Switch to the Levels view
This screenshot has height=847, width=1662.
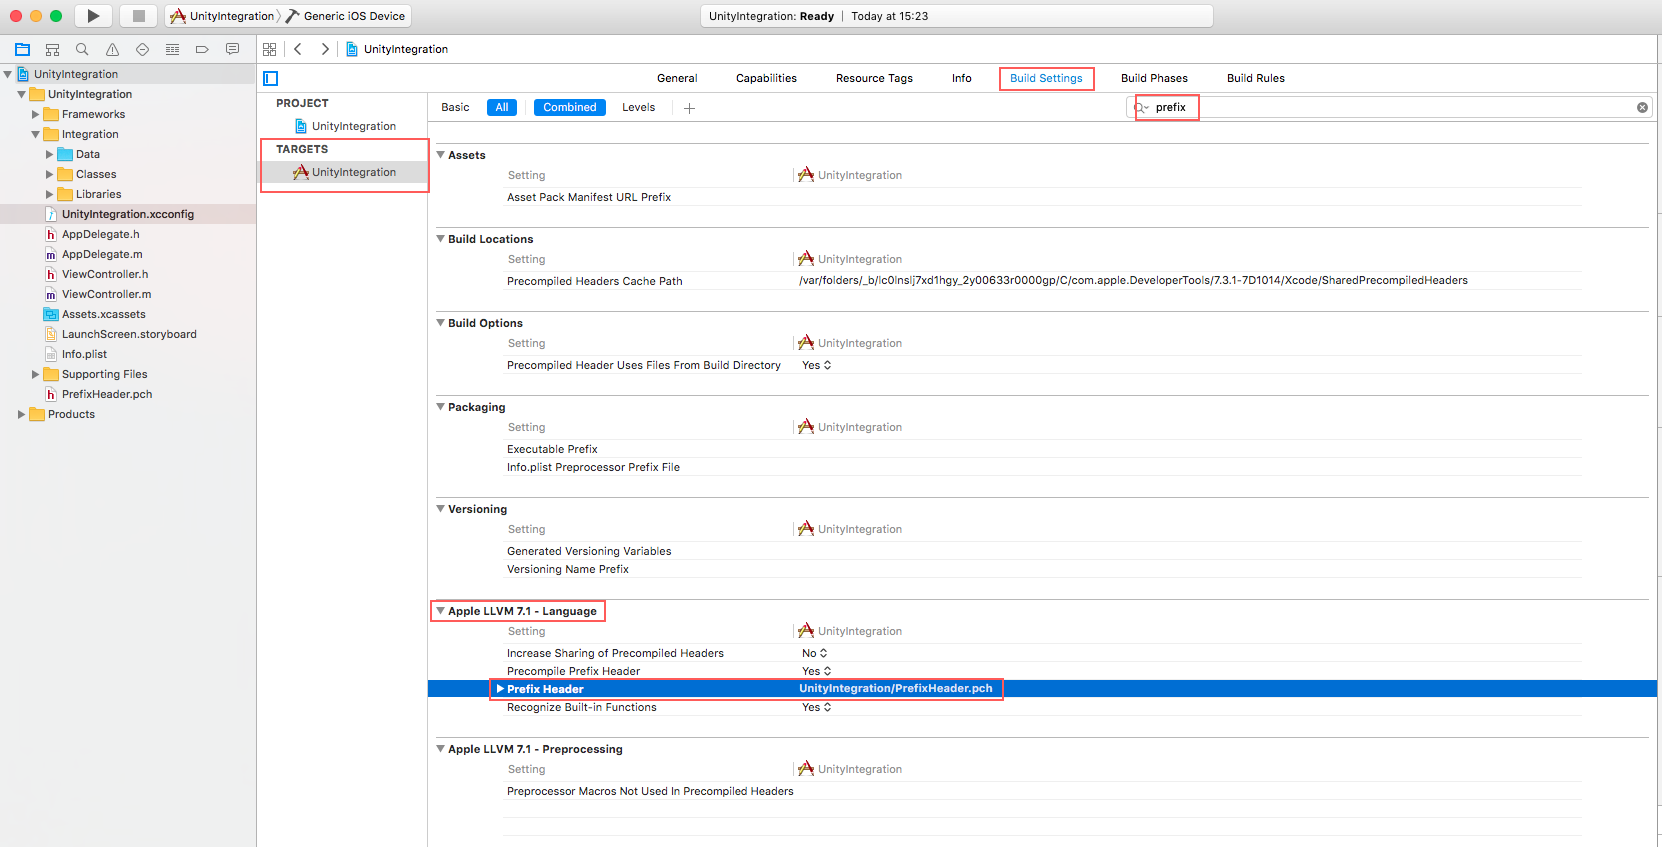point(638,107)
